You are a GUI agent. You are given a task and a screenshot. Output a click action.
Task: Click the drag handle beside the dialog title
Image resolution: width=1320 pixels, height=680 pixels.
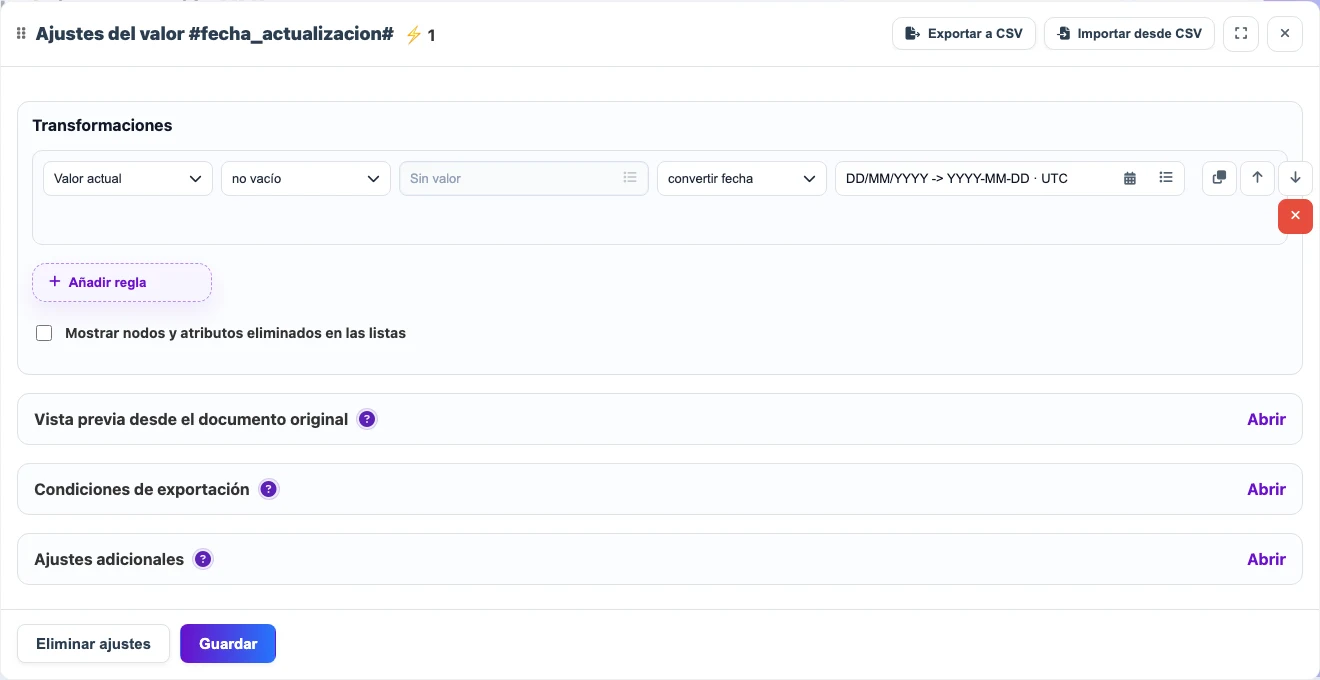(21, 34)
